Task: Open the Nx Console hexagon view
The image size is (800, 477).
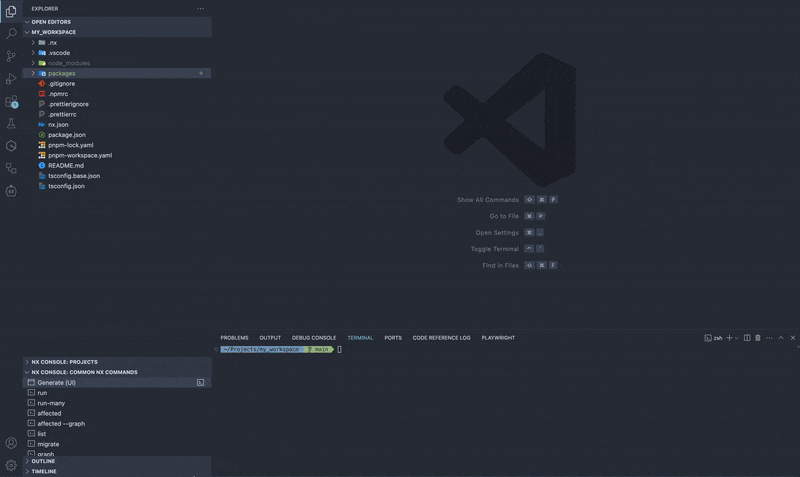Action: pos(11,146)
